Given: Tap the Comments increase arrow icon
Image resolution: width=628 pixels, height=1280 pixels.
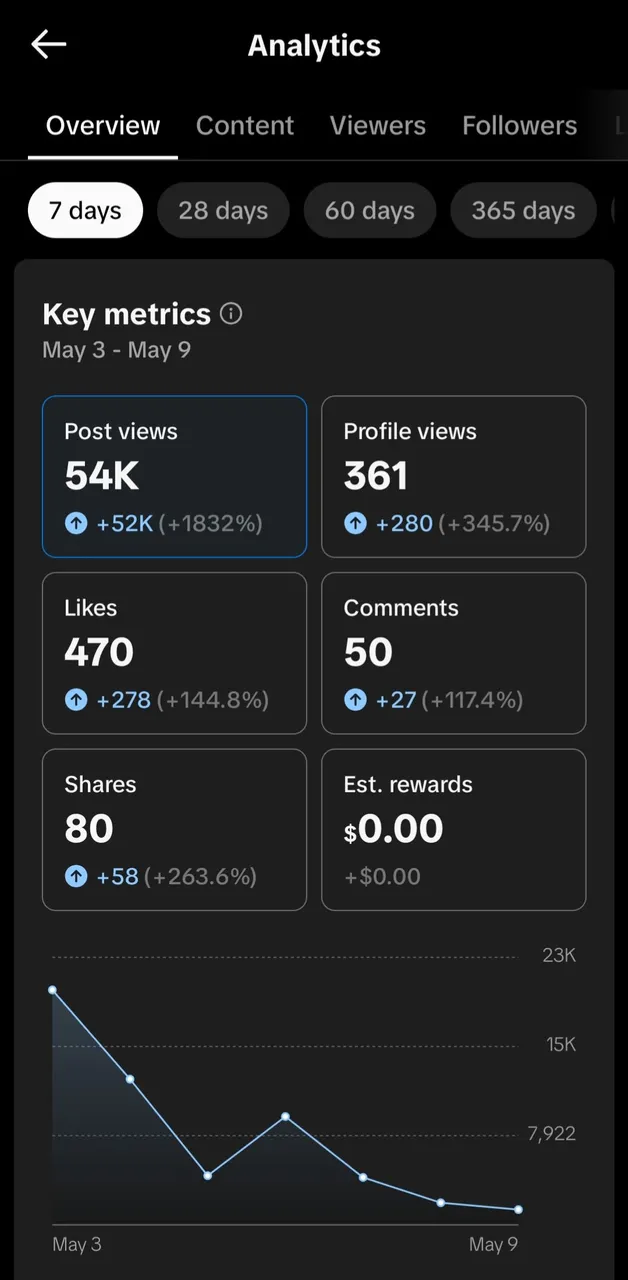Looking at the screenshot, I should [355, 700].
